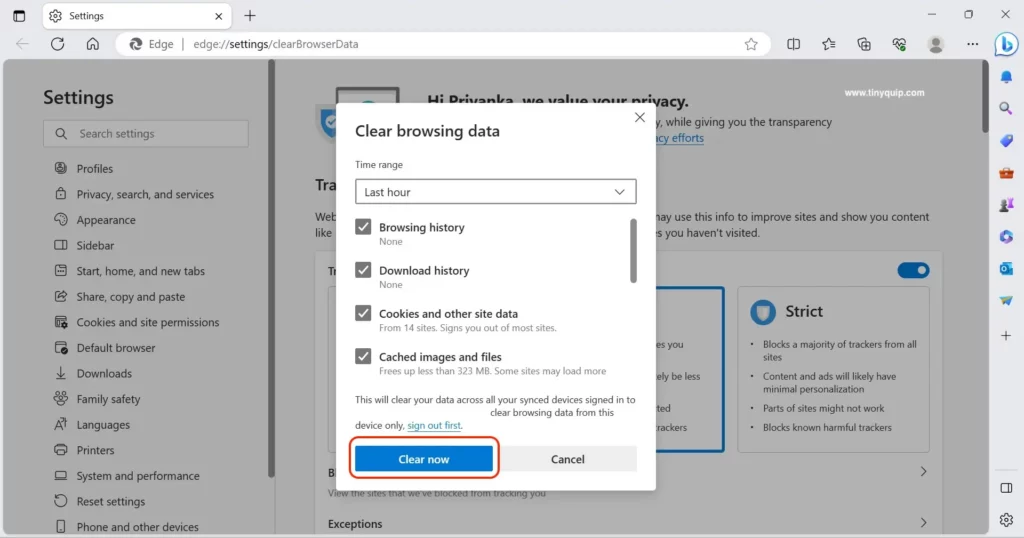This screenshot has height=538, width=1024.
Task: Uncheck Cached images and files
Action: [x=363, y=356]
